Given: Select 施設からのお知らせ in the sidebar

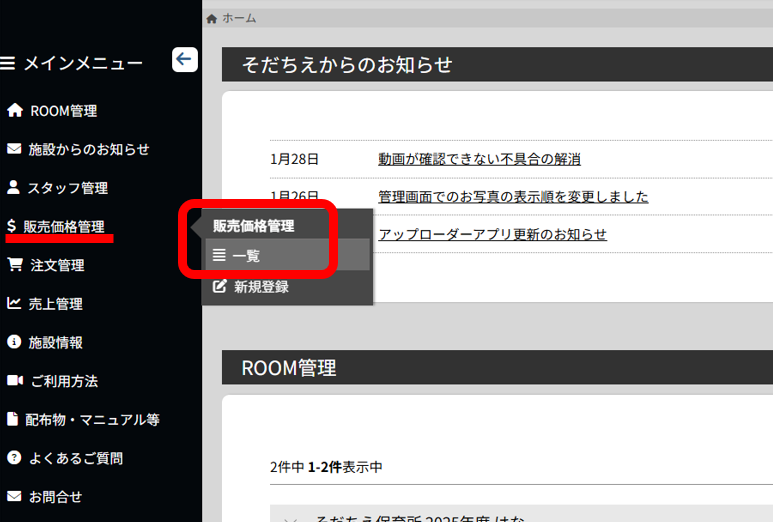Looking at the screenshot, I should [x=88, y=149].
